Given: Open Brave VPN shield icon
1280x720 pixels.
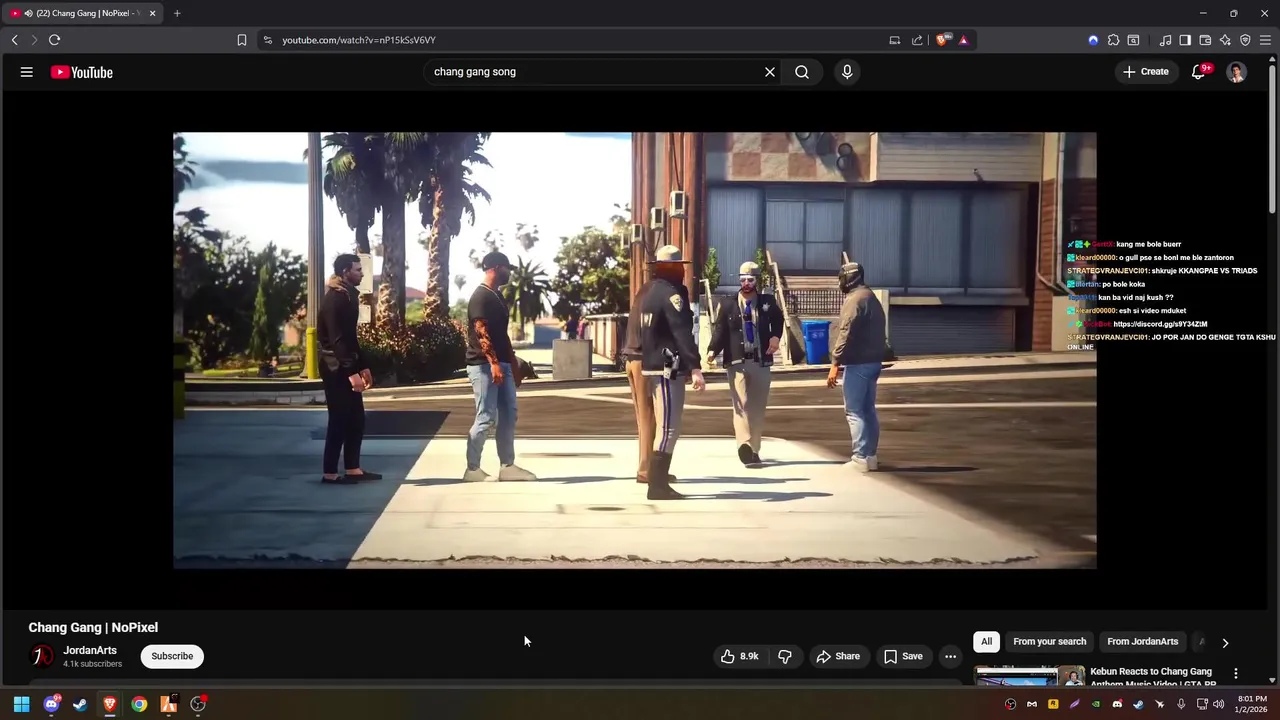Looking at the screenshot, I should (x=1245, y=40).
